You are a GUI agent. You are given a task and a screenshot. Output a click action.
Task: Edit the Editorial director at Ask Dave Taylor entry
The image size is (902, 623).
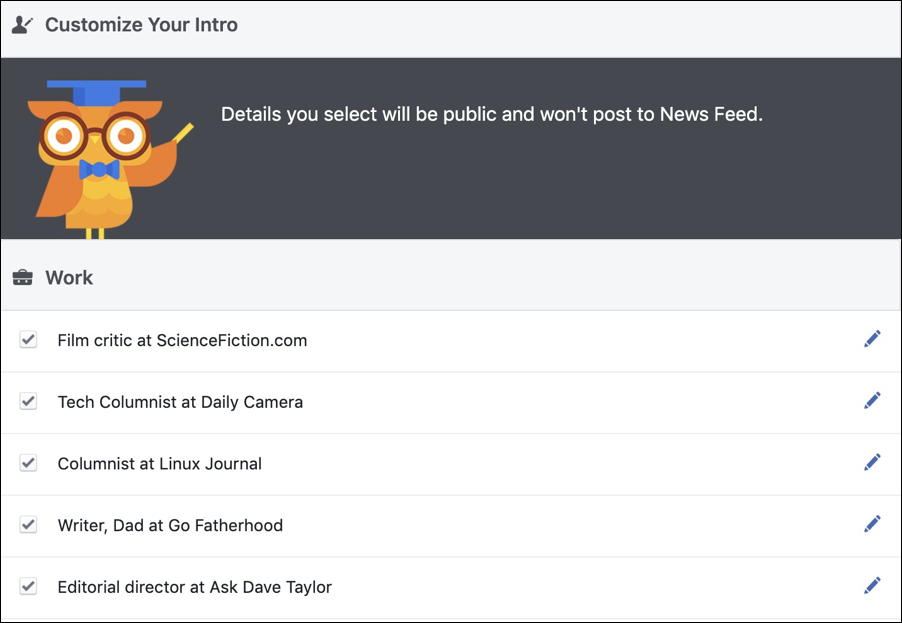click(x=872, y=586)
